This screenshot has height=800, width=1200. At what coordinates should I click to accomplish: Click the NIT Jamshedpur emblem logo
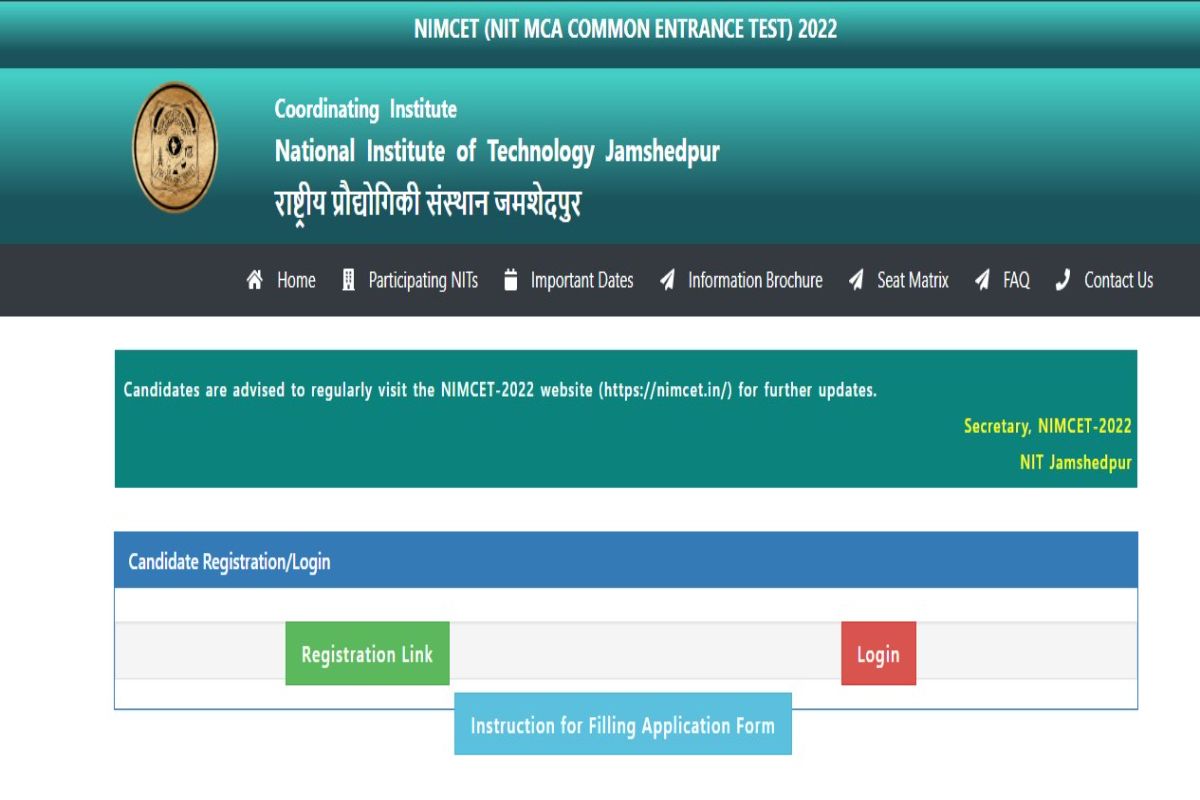click(175, 148)
